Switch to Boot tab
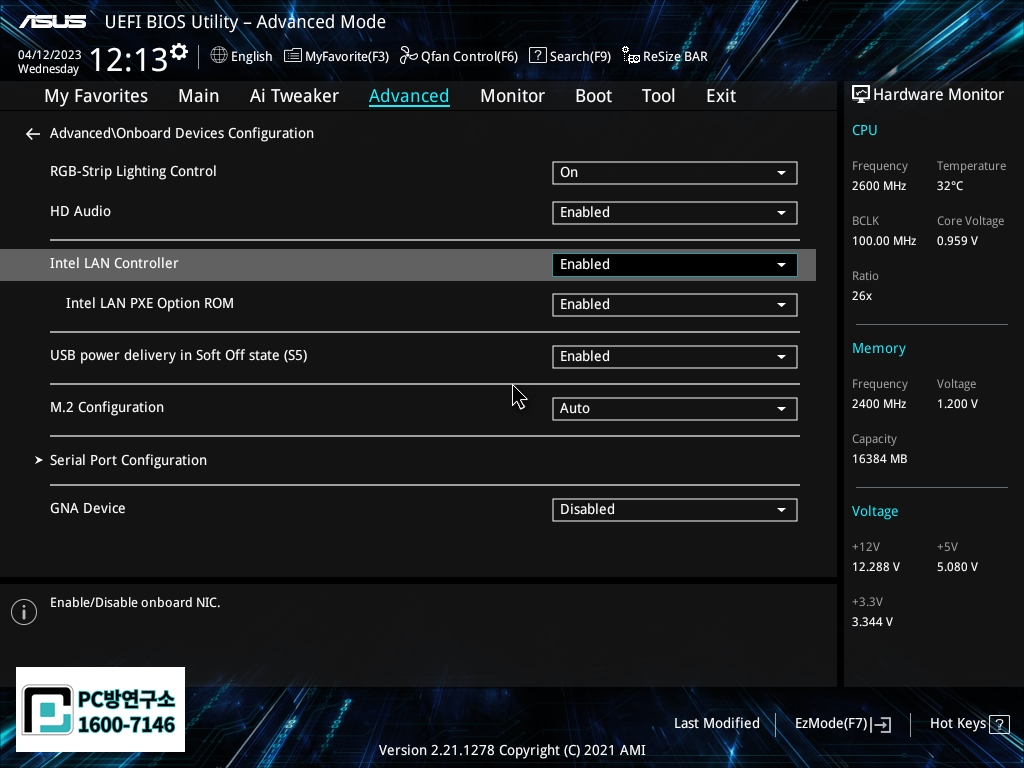 593,96
